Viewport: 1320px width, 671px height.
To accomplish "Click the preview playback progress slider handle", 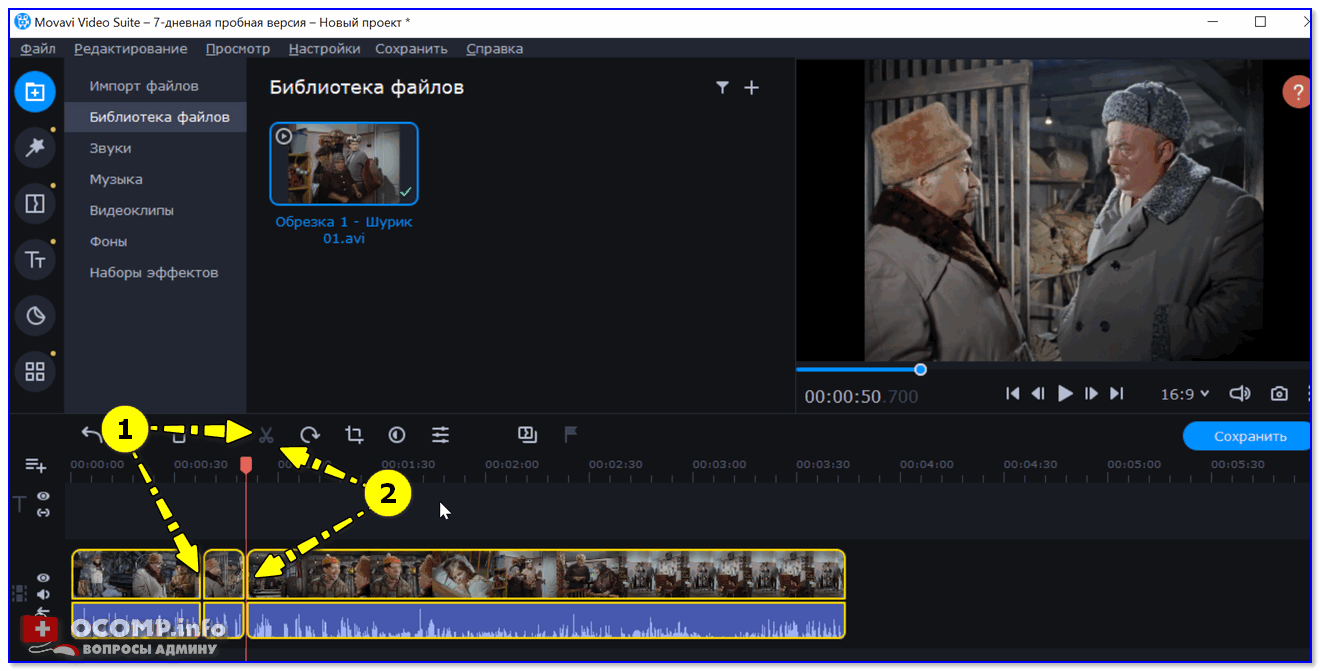I will pos(920,369).
